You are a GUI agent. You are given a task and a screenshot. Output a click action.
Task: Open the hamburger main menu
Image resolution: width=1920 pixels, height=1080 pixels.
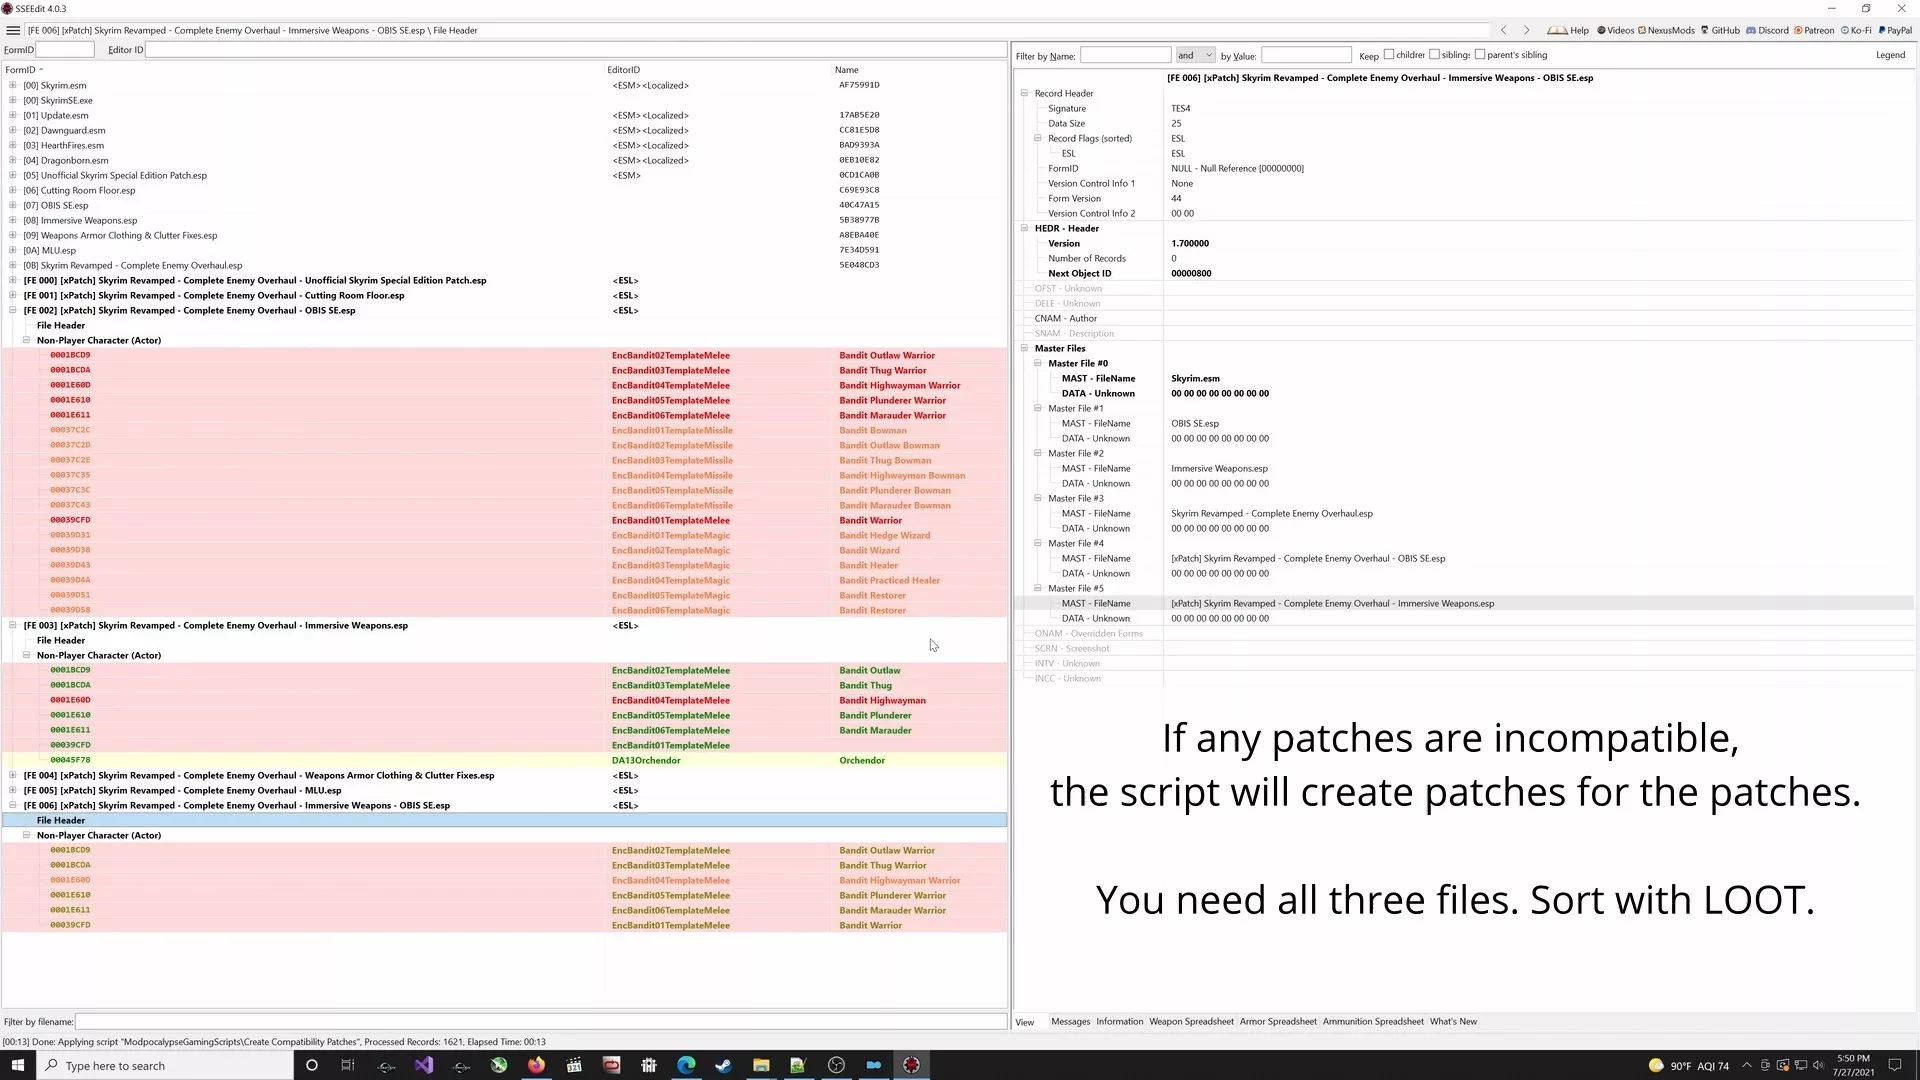pyautogui.click(x=13, y=30)
